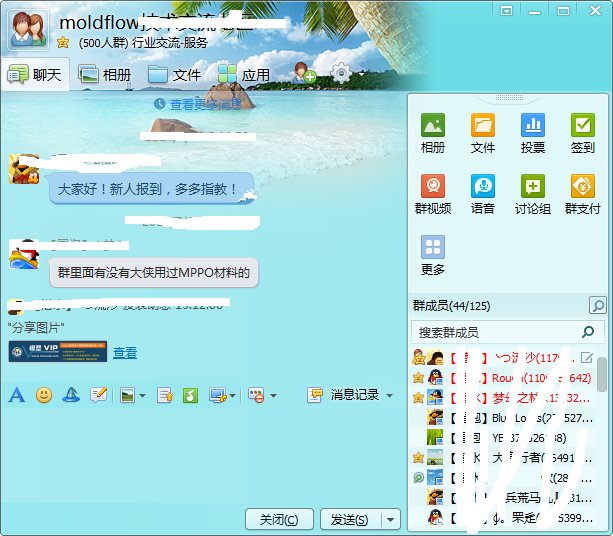Edit group card pencil icon
Image resolution: width=613 pixels, height=536 pixels.
tap(586, 357)
